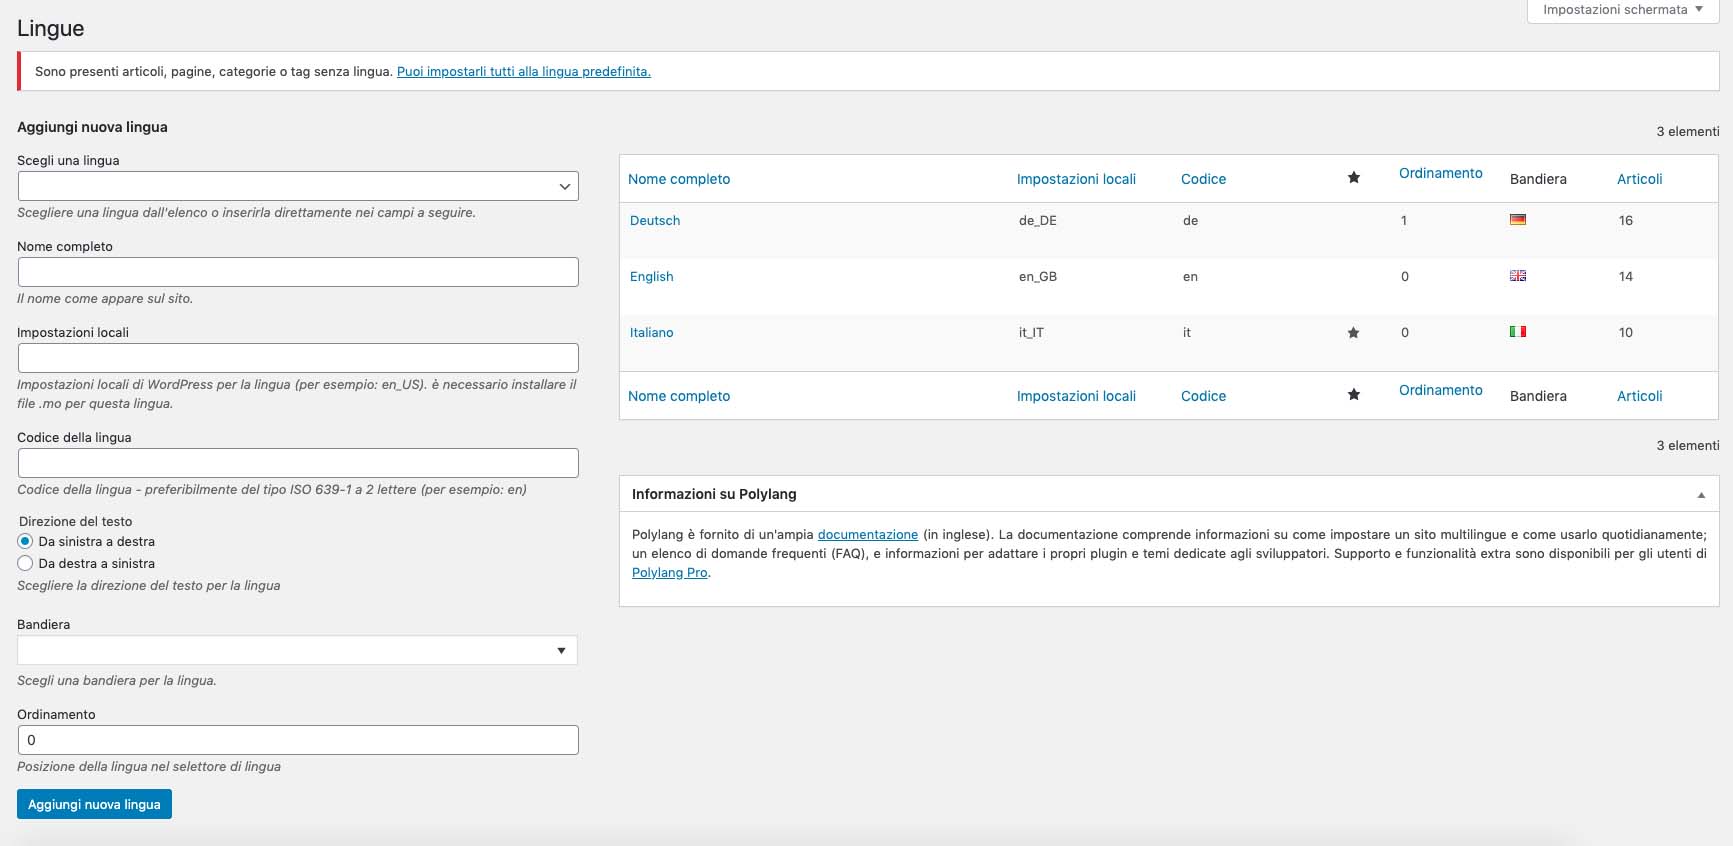The width and height of the screenshot is (1733, 846).
Task: Sort by Articoli in the table header
Action: click(x=1639, y=179)
